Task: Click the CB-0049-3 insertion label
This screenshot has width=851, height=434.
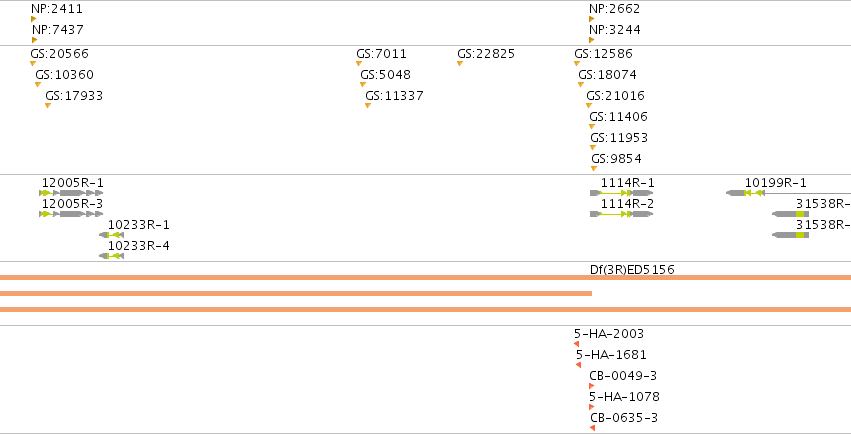Action: [623, 376]
